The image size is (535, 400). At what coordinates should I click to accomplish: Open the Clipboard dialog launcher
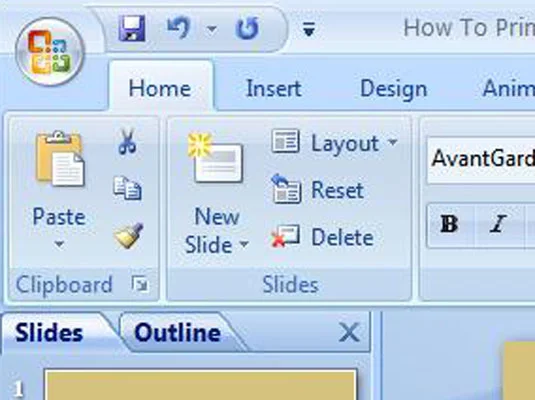[140, 284]
